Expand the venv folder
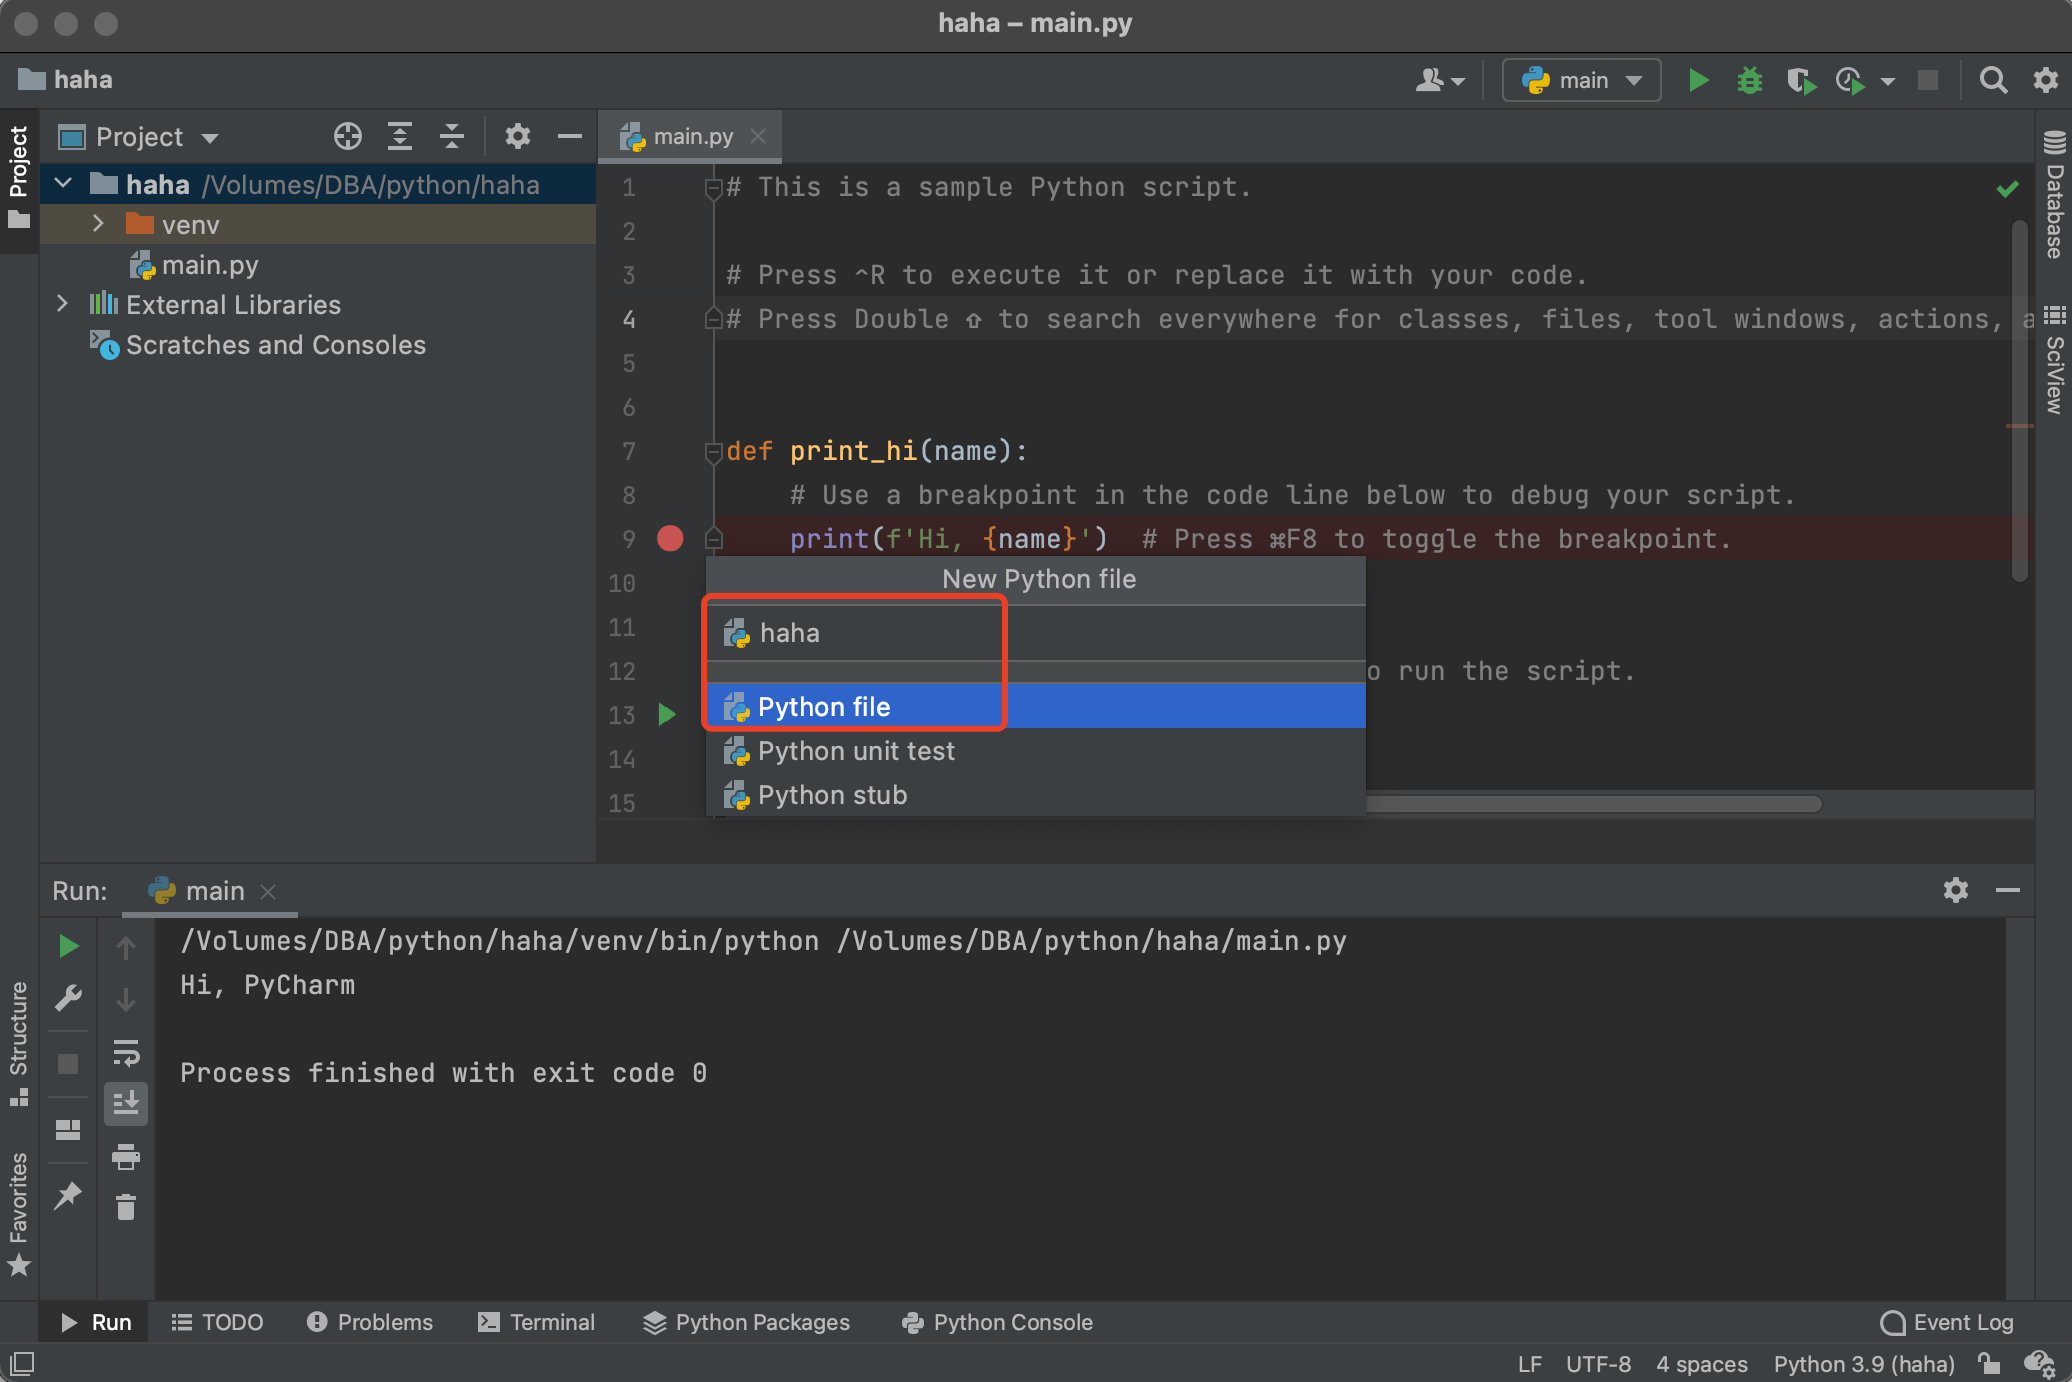Screen dimensions: 2072x1382 (98, 224)
